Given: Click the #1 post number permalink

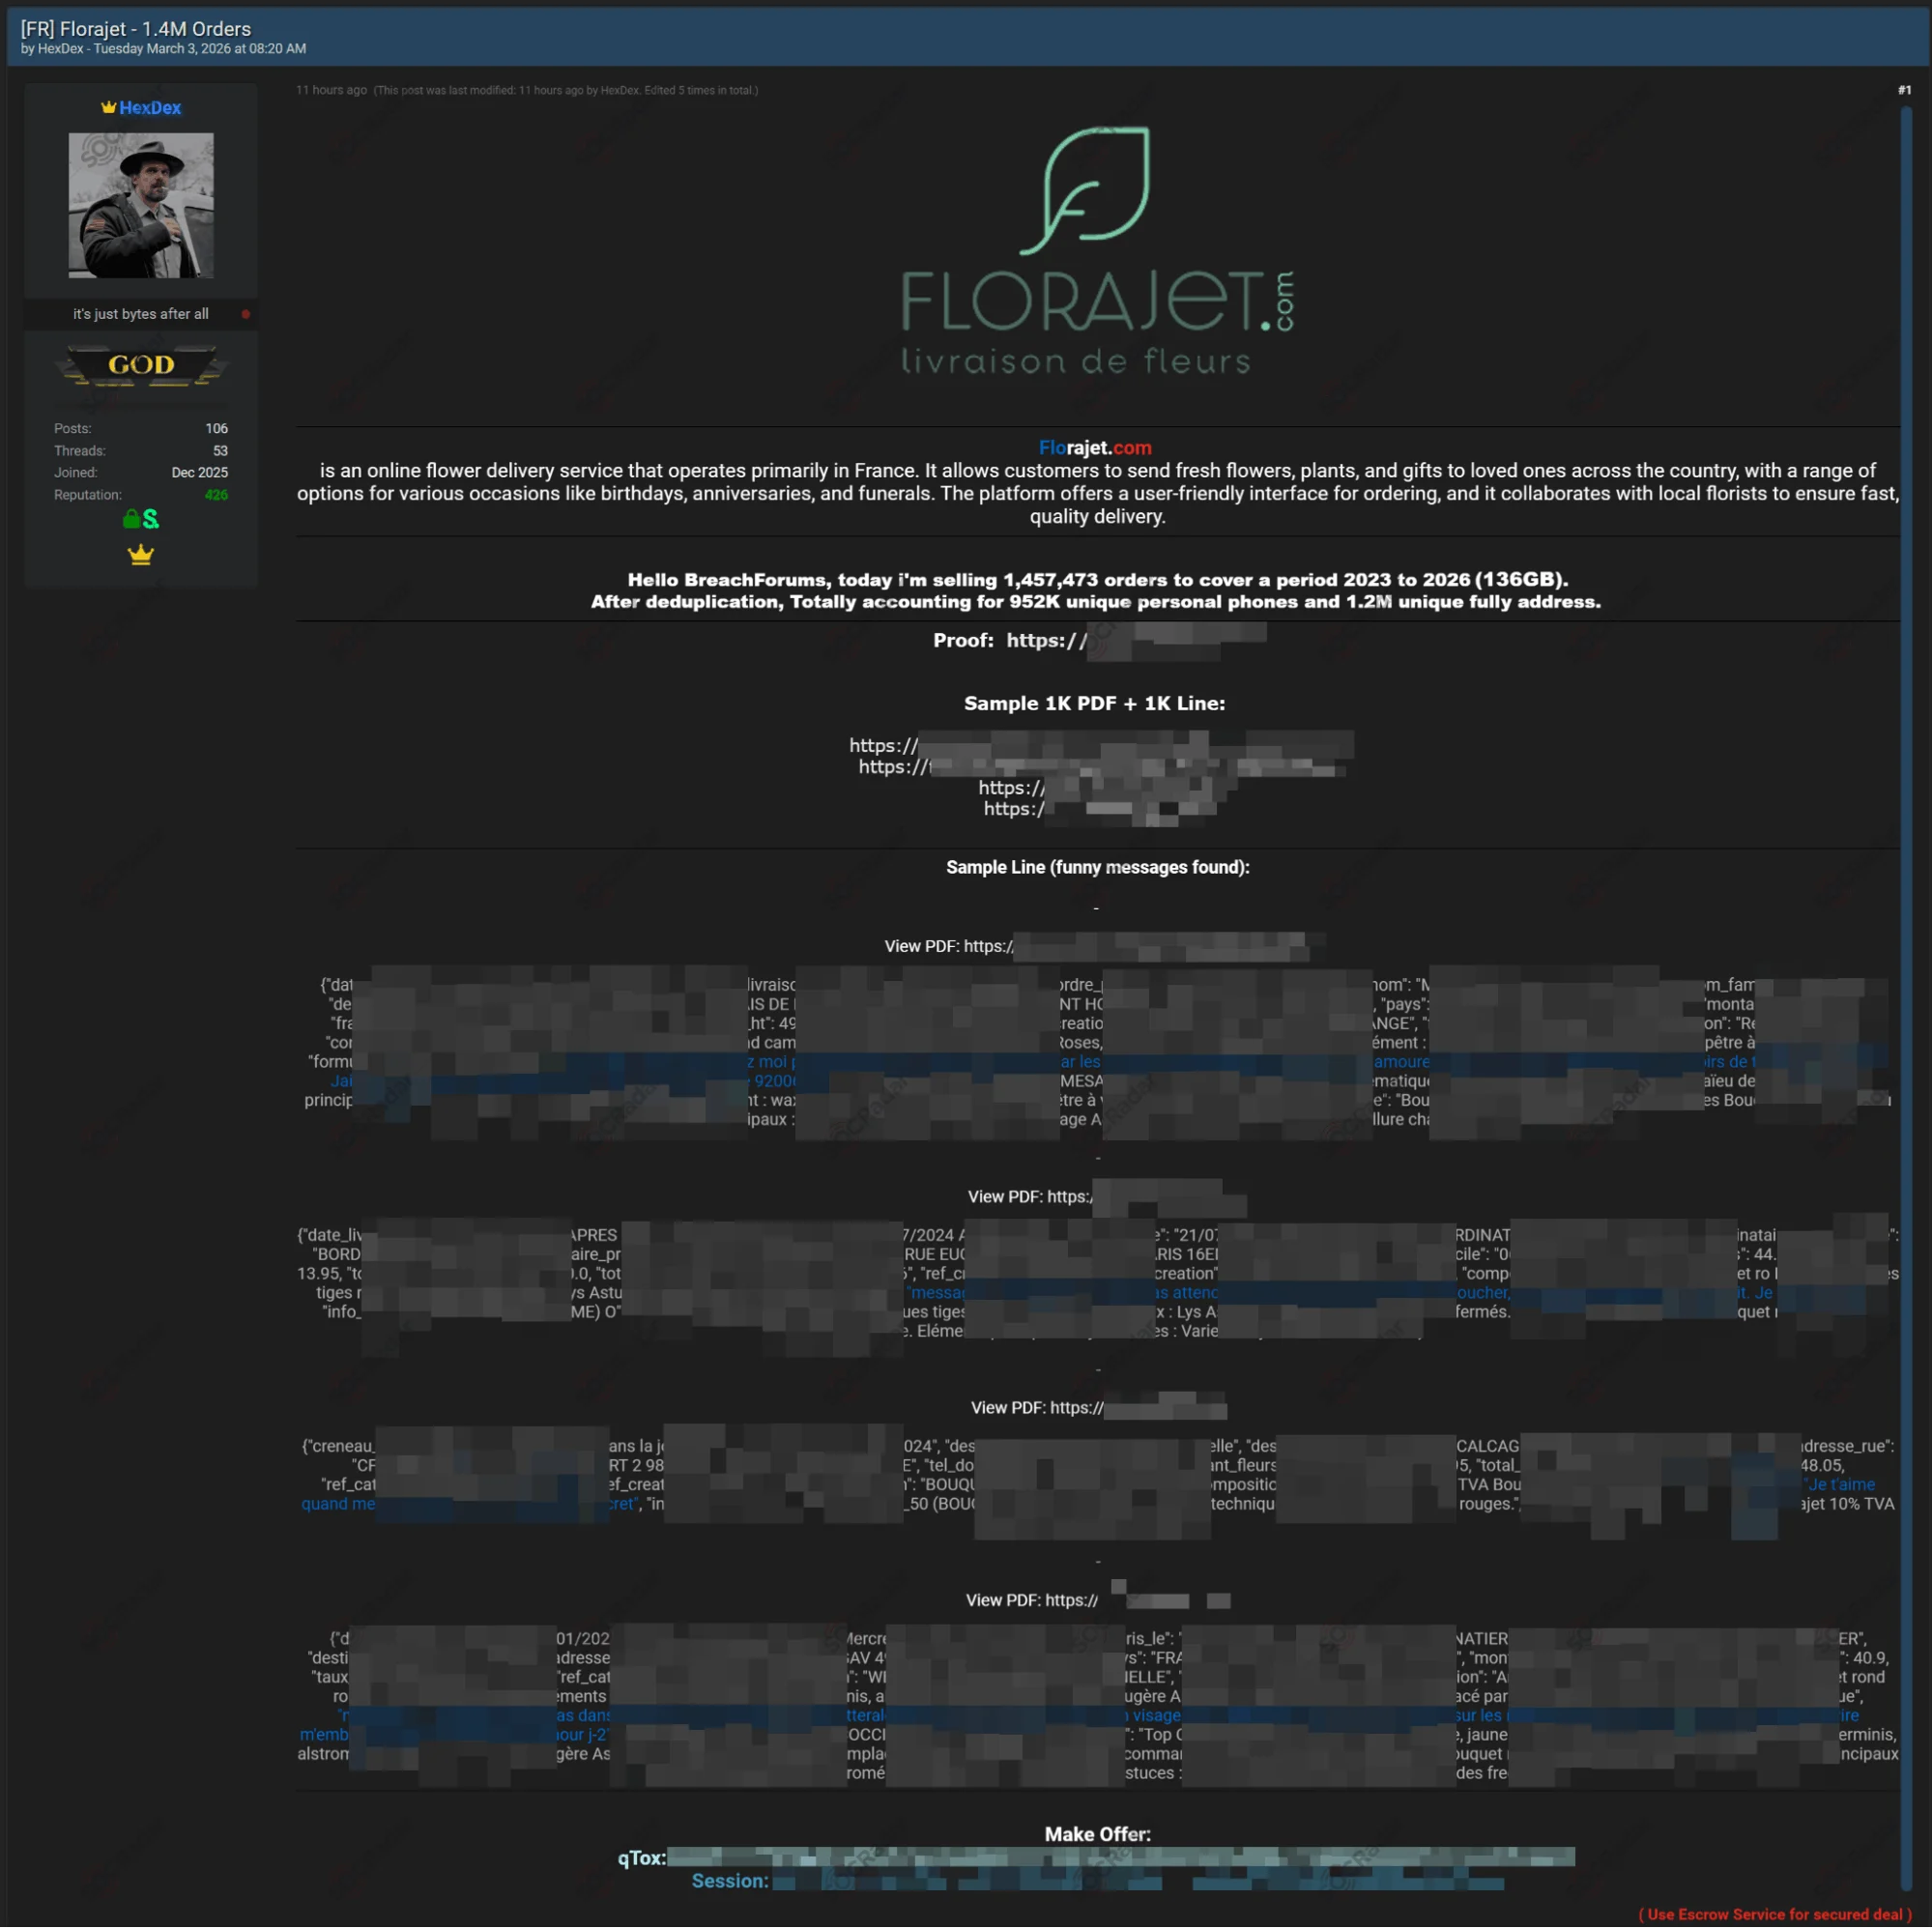Looking at the screenshot, I should 1904,90.
